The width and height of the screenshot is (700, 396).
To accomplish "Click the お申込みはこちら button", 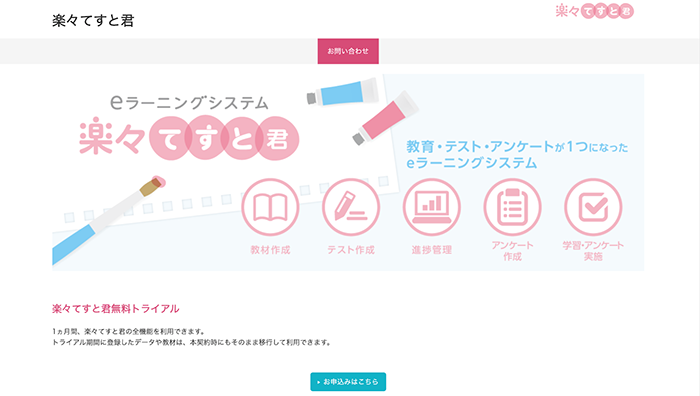I will (x=348, y=382).
